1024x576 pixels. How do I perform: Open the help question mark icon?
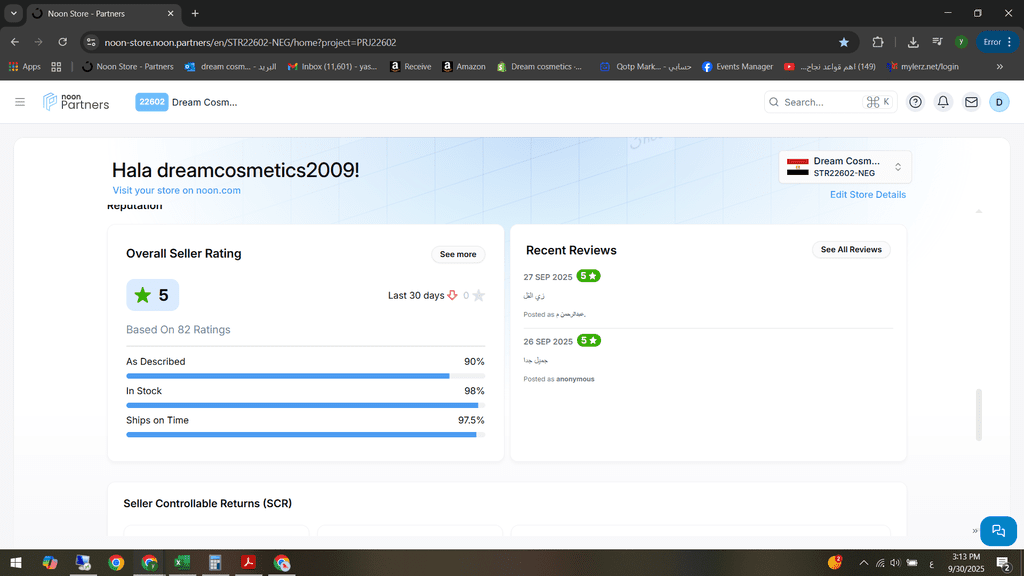click(916, 102)
